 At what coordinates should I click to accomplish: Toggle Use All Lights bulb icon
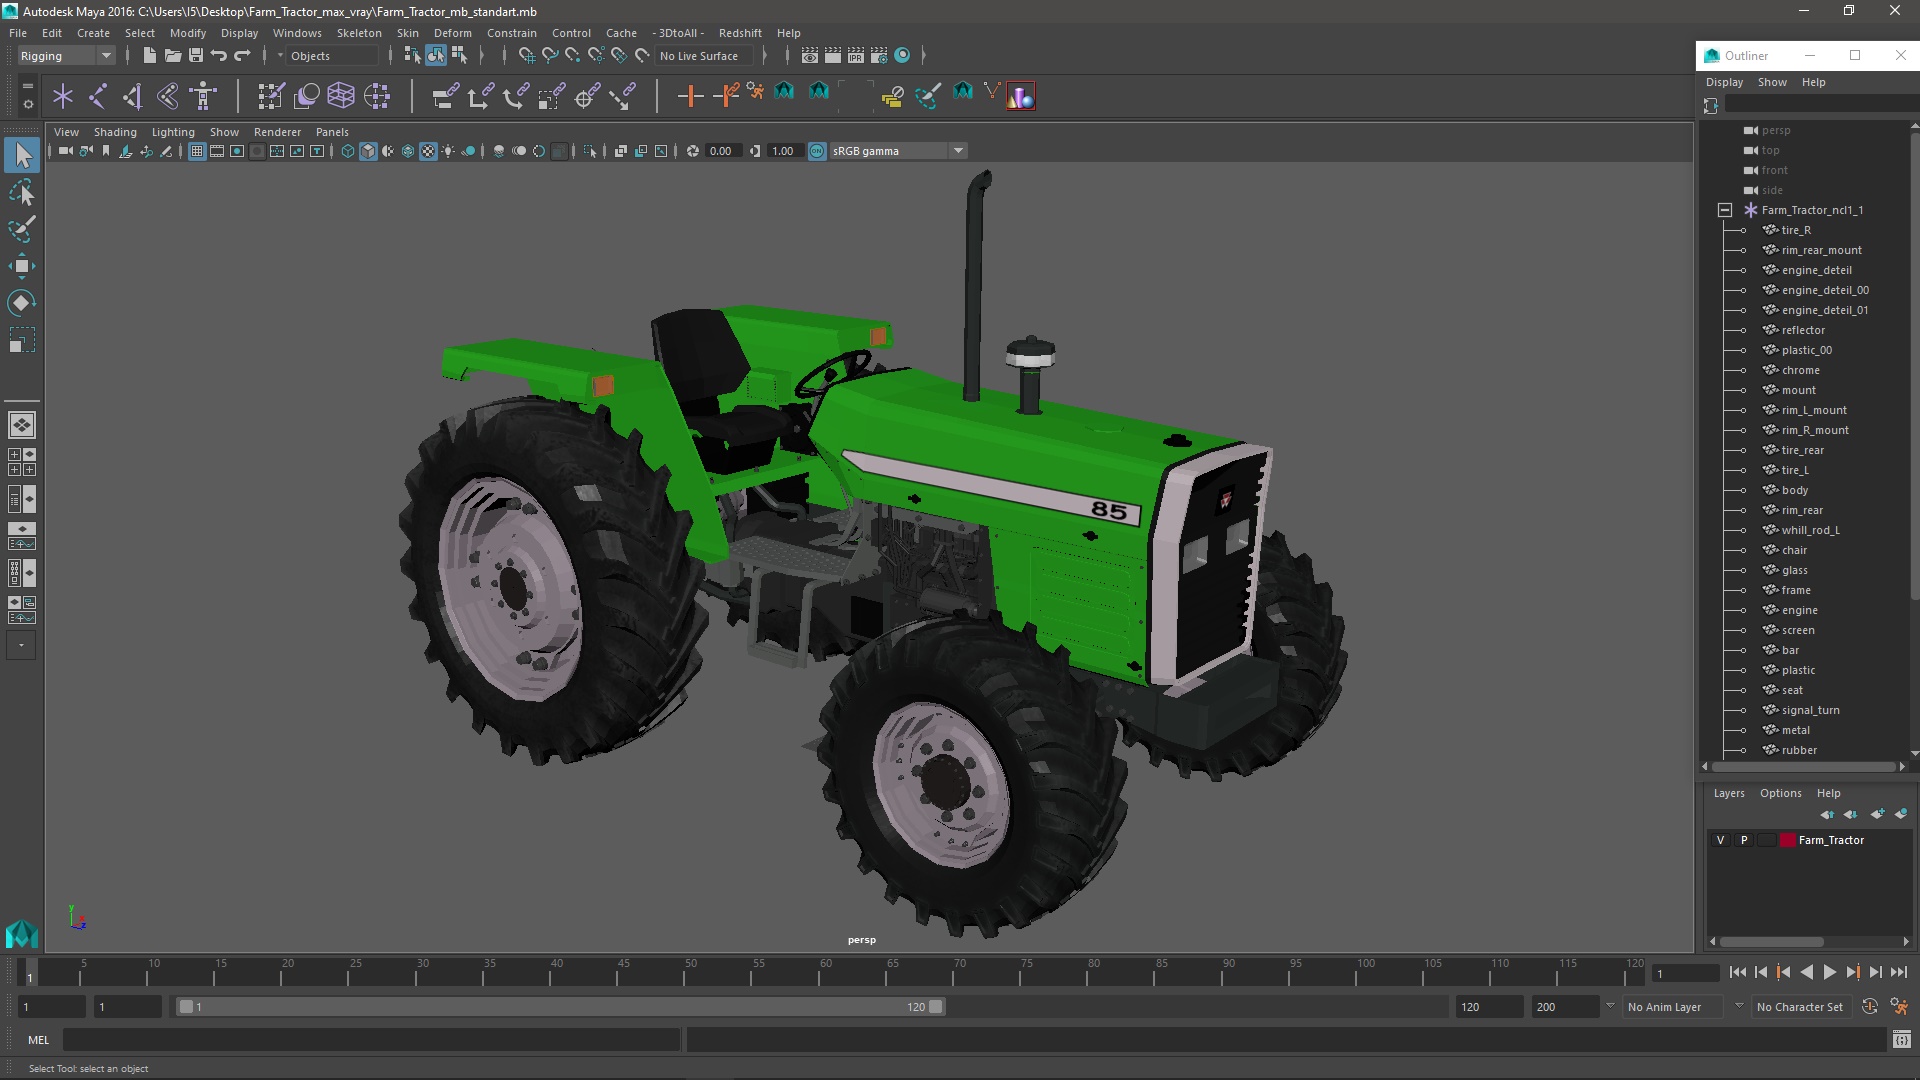[448, 151]
